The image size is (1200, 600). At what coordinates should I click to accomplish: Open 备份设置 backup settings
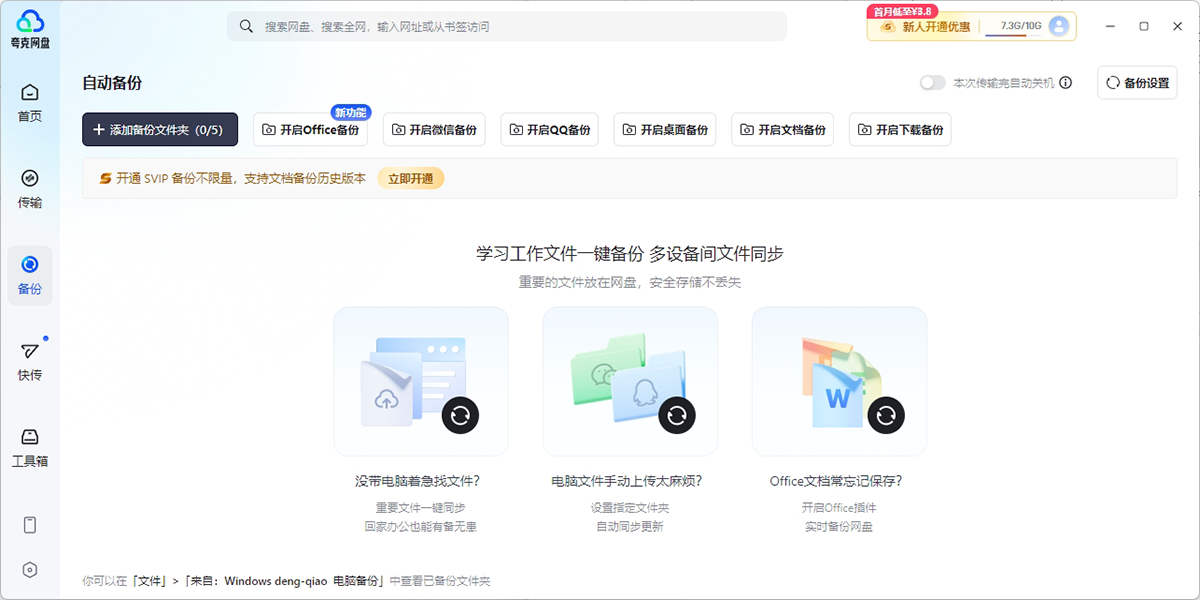click(x=1136, y=82)
